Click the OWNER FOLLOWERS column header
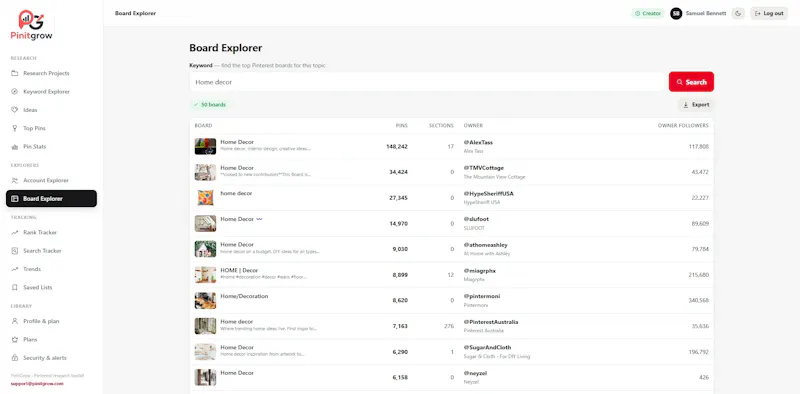Screen dimensions: 800x394 [683, 126]
